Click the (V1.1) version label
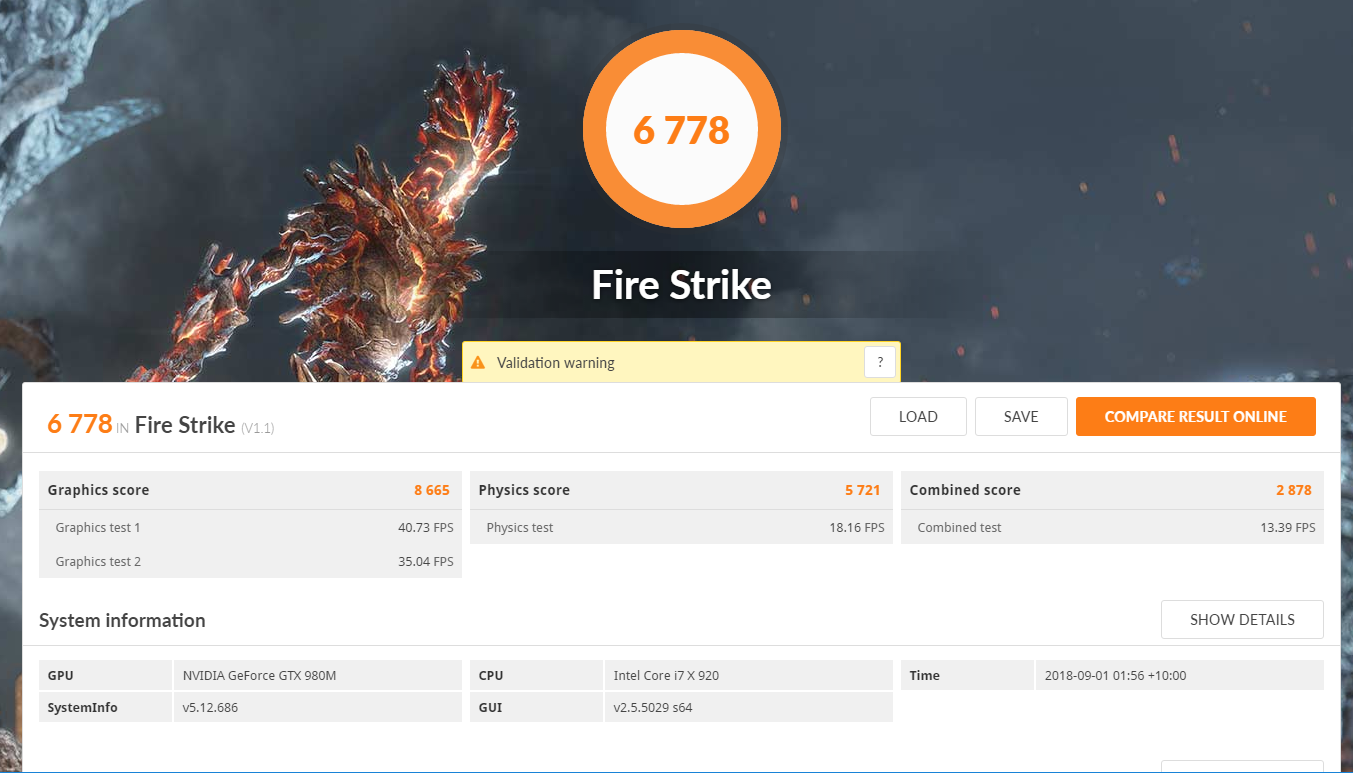The width and height of the screenshot is (1353, 773). (257, 428)
